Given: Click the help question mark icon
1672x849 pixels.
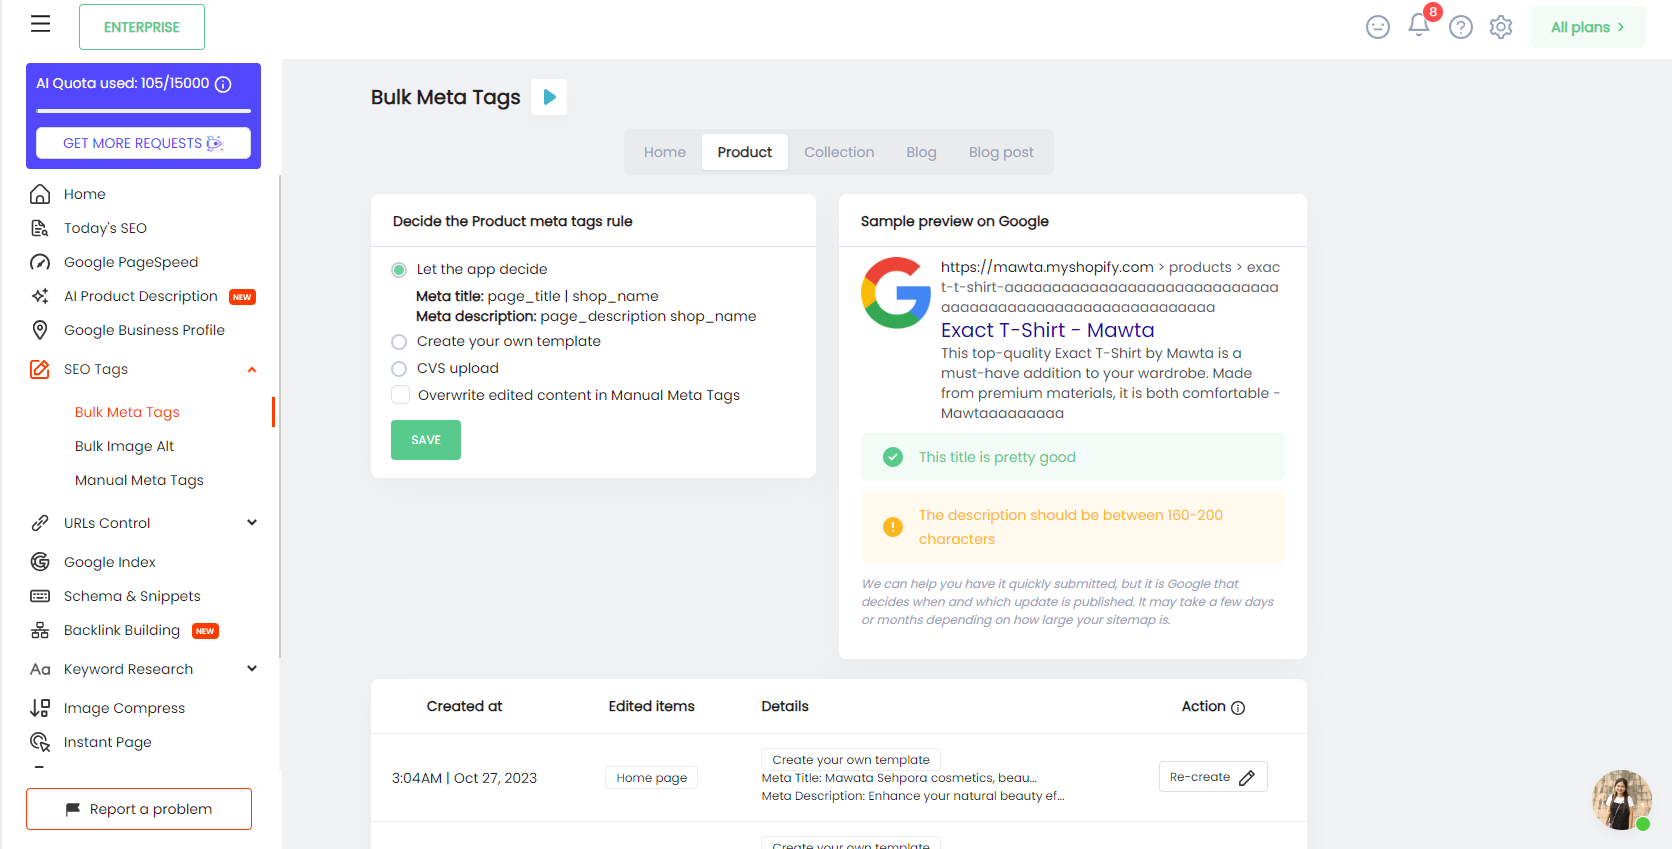Looking at the screenshot, I should pos(1461,27).
